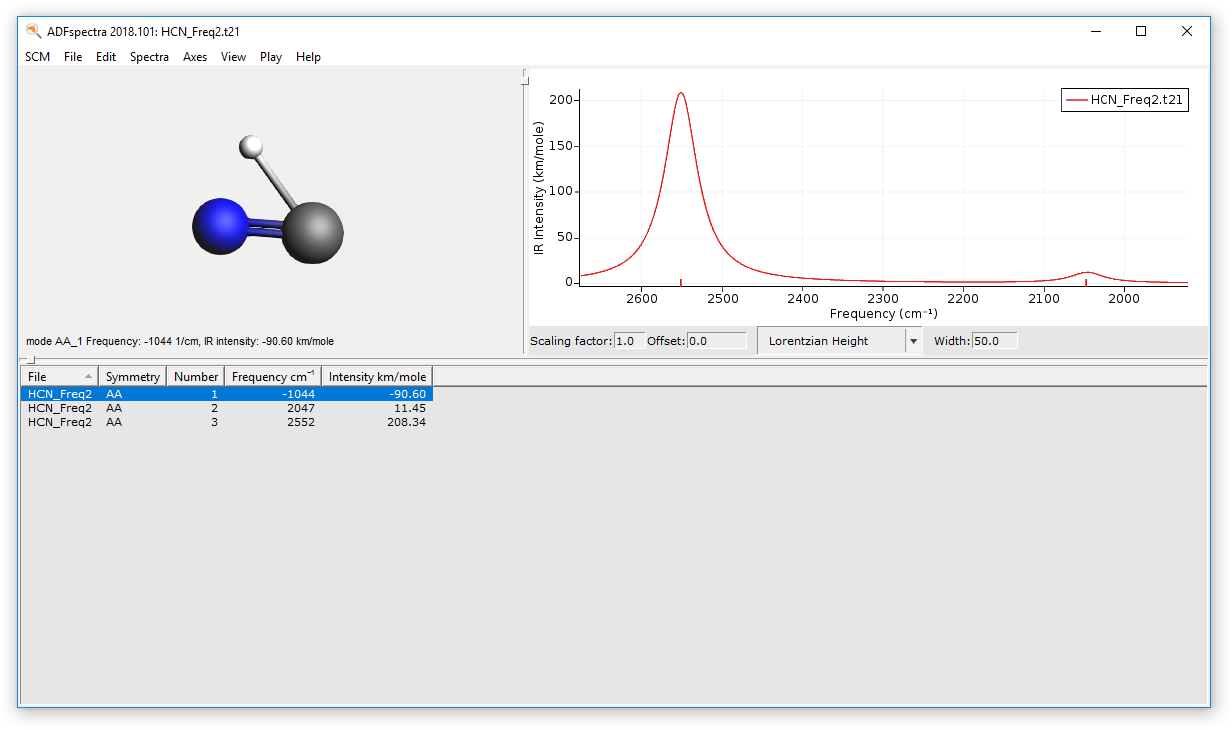Click the intensity value -90.60
This screenshot has width=1232, height=730.
[x=407, y=394]
